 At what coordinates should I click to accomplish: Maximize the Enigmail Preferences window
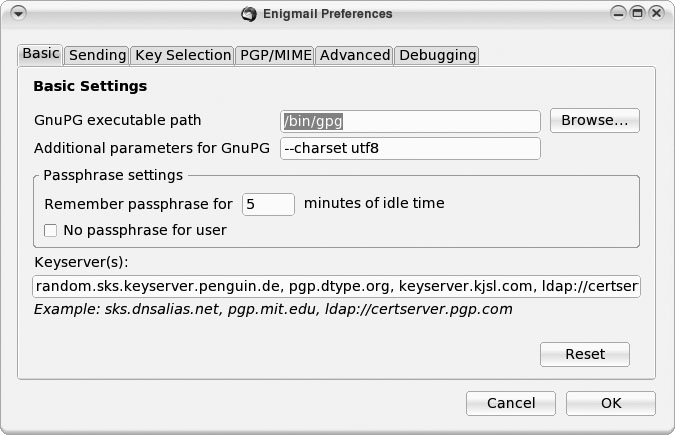coord(637,14)
